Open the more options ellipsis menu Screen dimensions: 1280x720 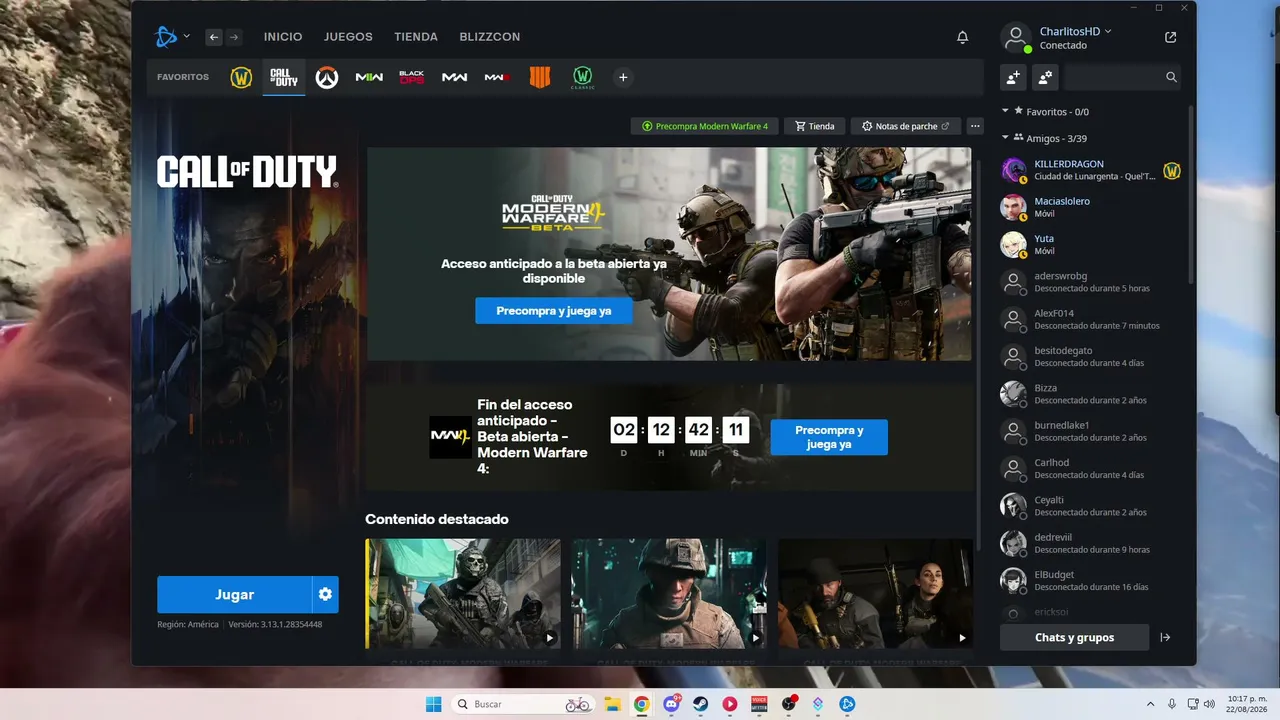tap(975, 126)
